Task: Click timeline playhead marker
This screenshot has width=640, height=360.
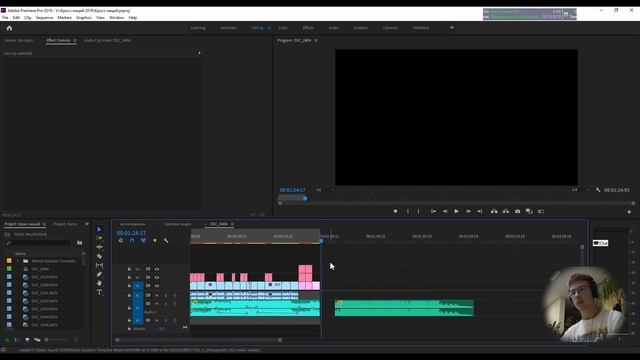Action: point(322,240)
